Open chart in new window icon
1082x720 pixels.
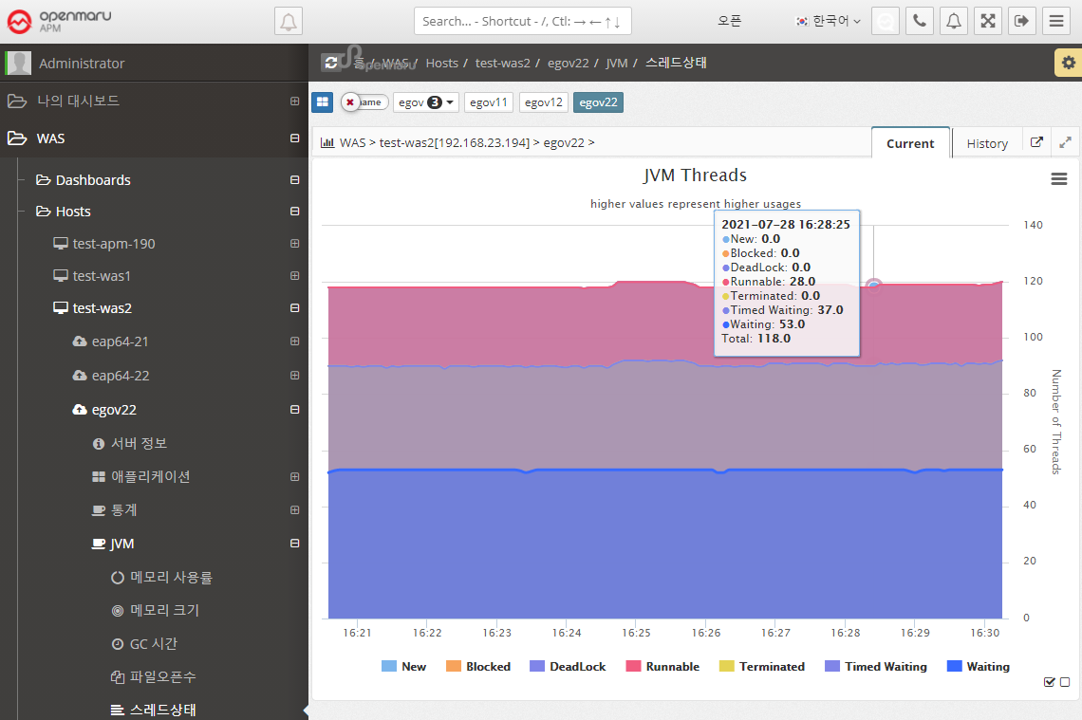[1037, 143]
